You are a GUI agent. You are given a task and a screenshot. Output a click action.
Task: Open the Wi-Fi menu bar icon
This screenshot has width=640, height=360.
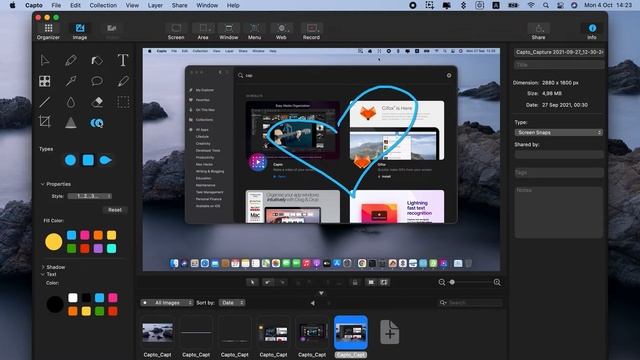point(531,5)
